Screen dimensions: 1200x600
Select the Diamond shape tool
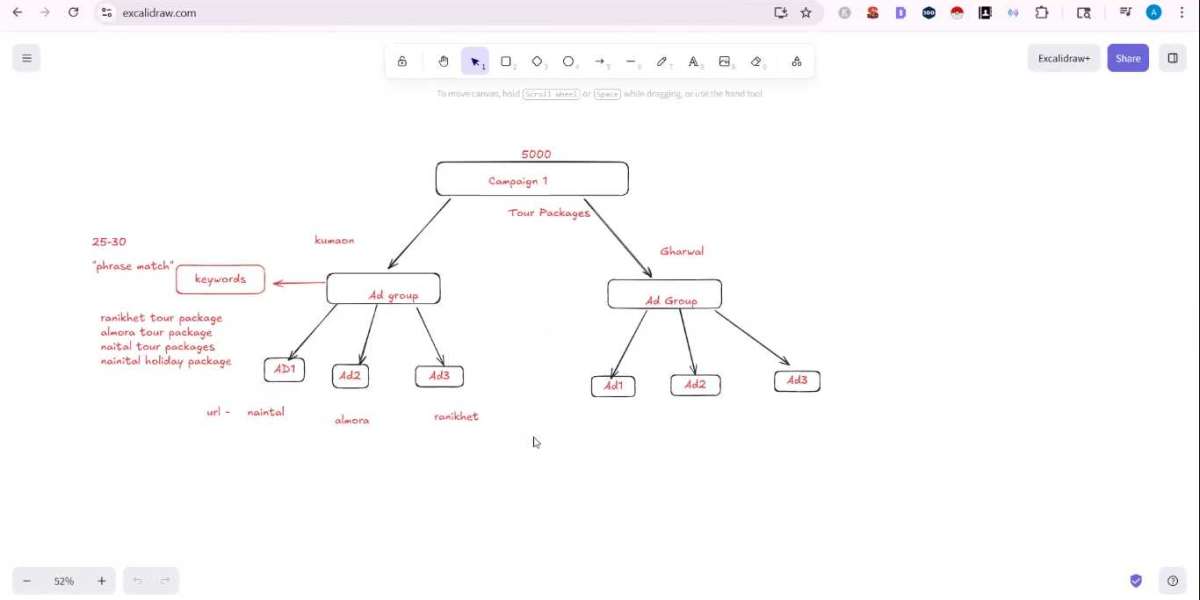point(537,61)
